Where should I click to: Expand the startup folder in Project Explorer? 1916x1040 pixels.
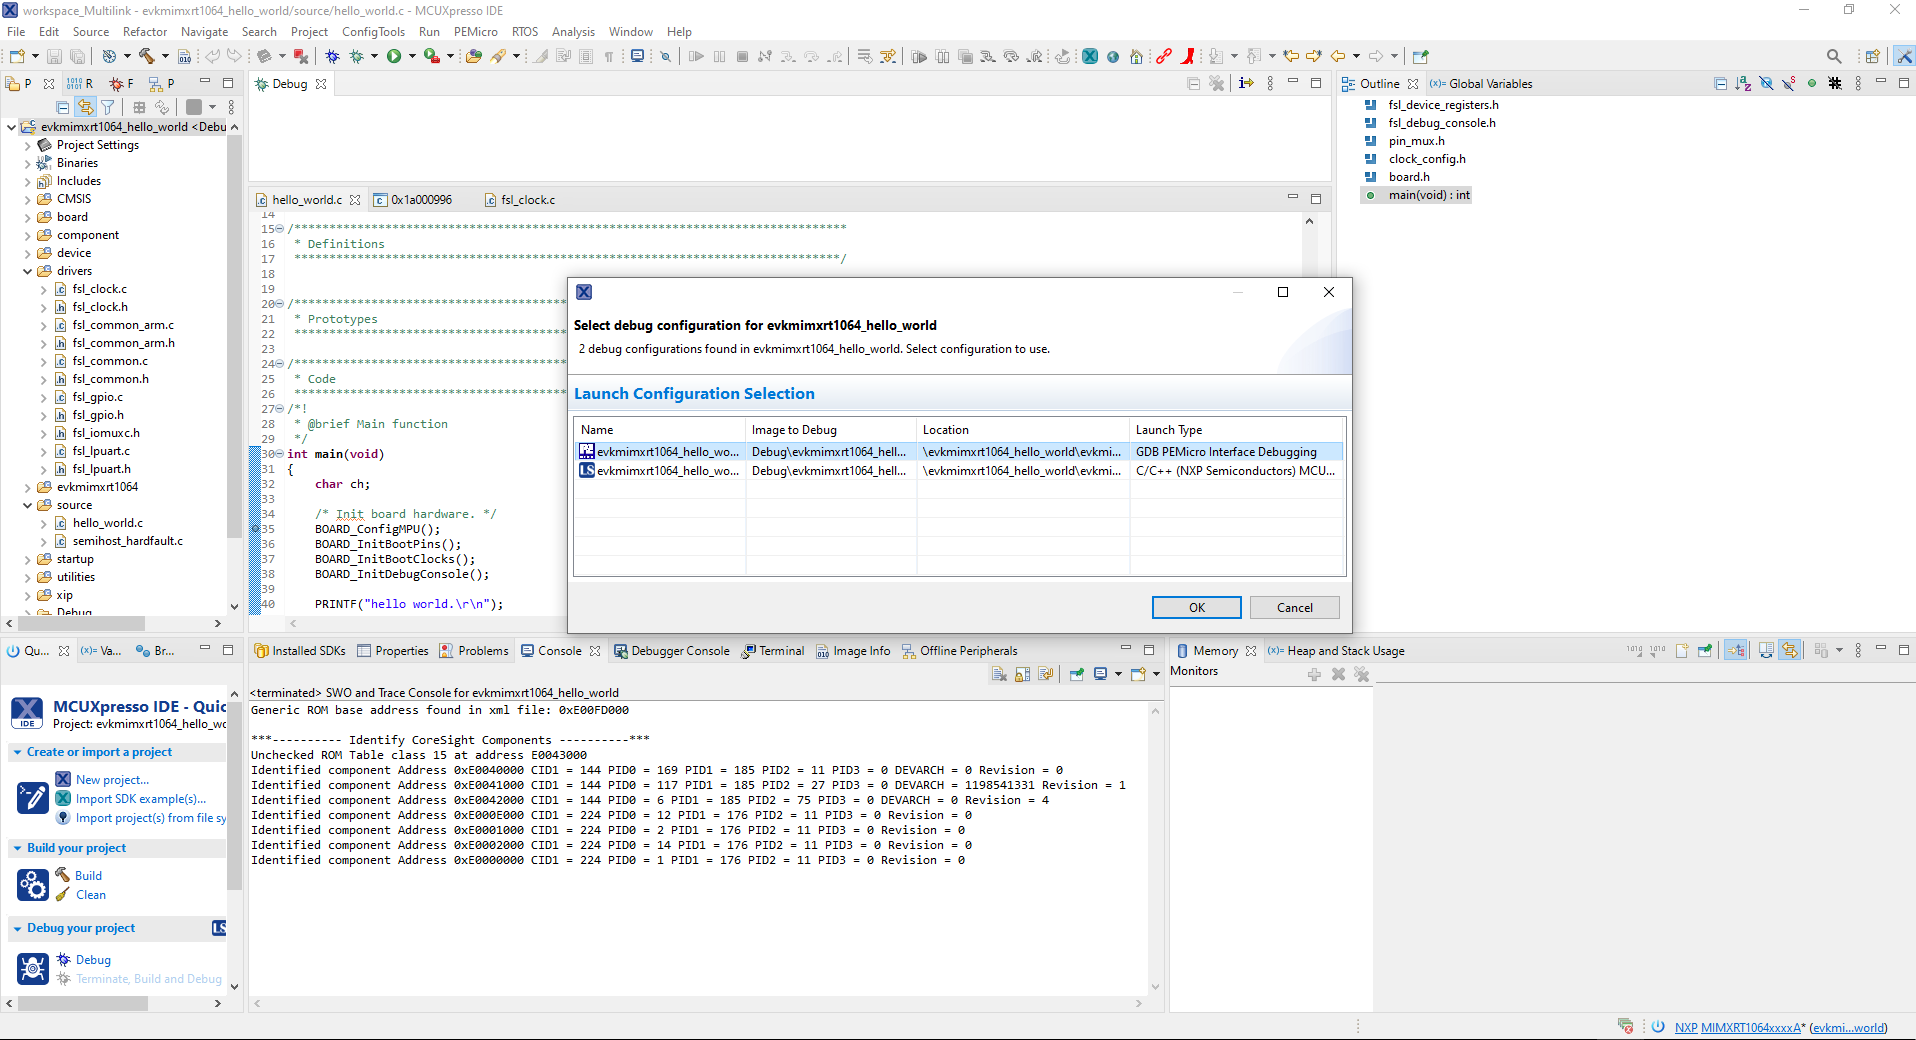26,558
